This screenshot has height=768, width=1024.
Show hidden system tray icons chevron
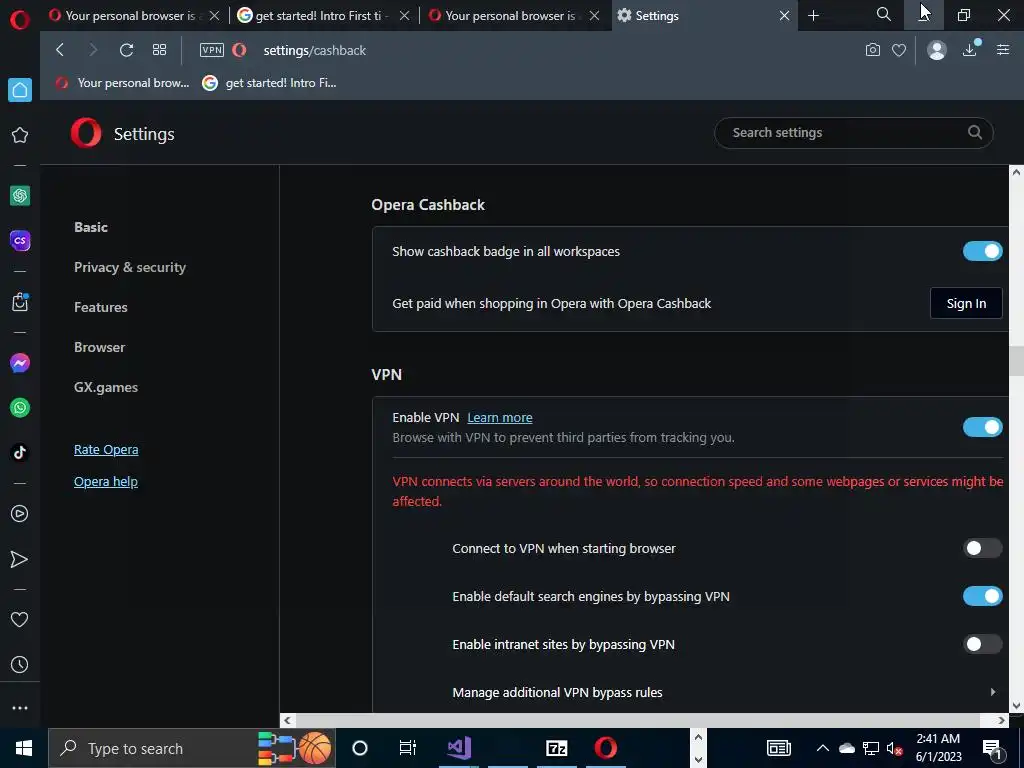822,748
